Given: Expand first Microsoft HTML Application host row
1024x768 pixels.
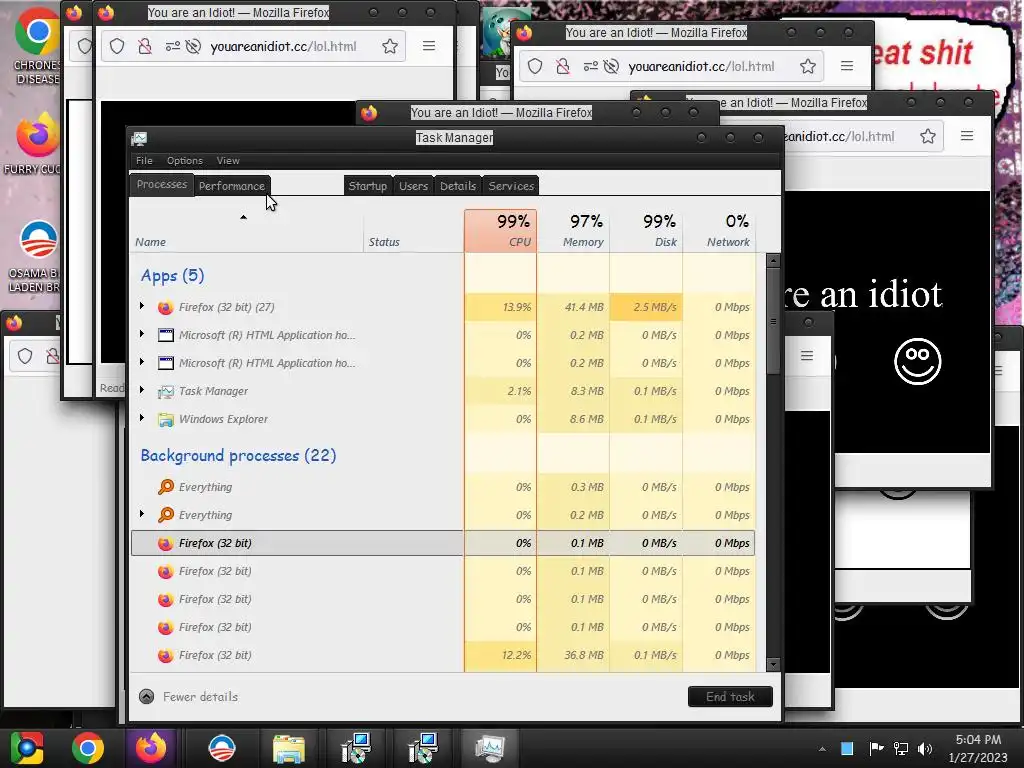Looking at the screenshot, I should point(142,334).
